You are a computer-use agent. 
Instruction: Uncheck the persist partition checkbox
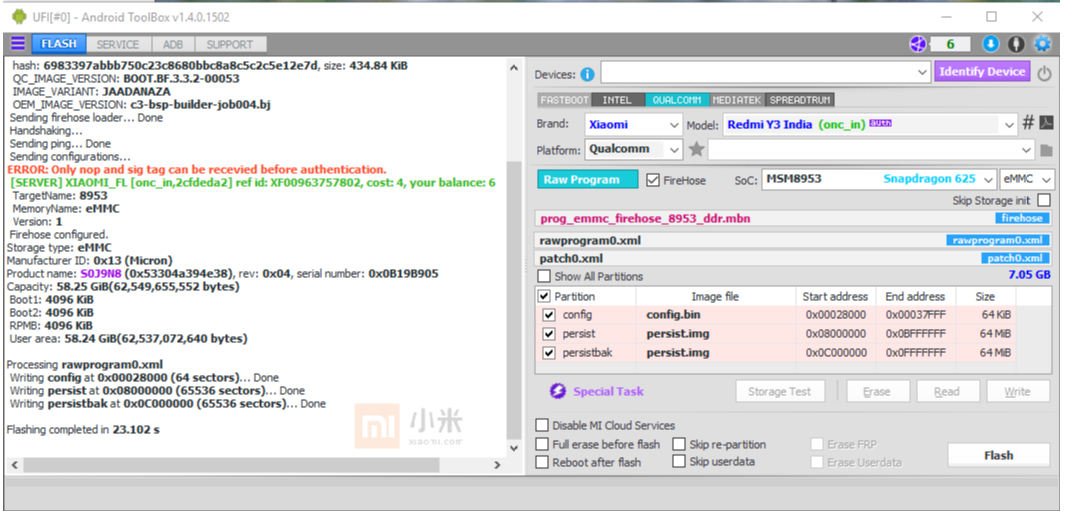click(x=549, y=334)
